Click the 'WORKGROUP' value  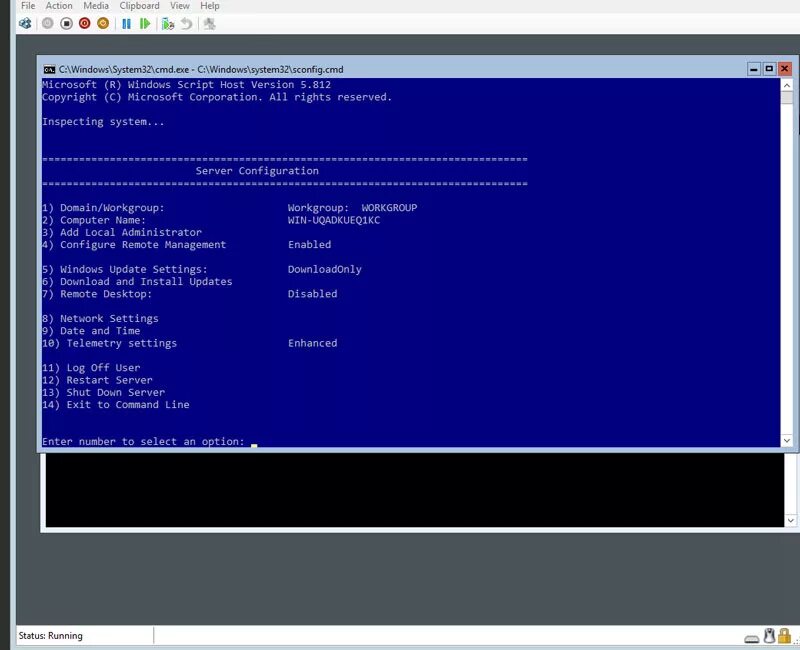point(389,208)
